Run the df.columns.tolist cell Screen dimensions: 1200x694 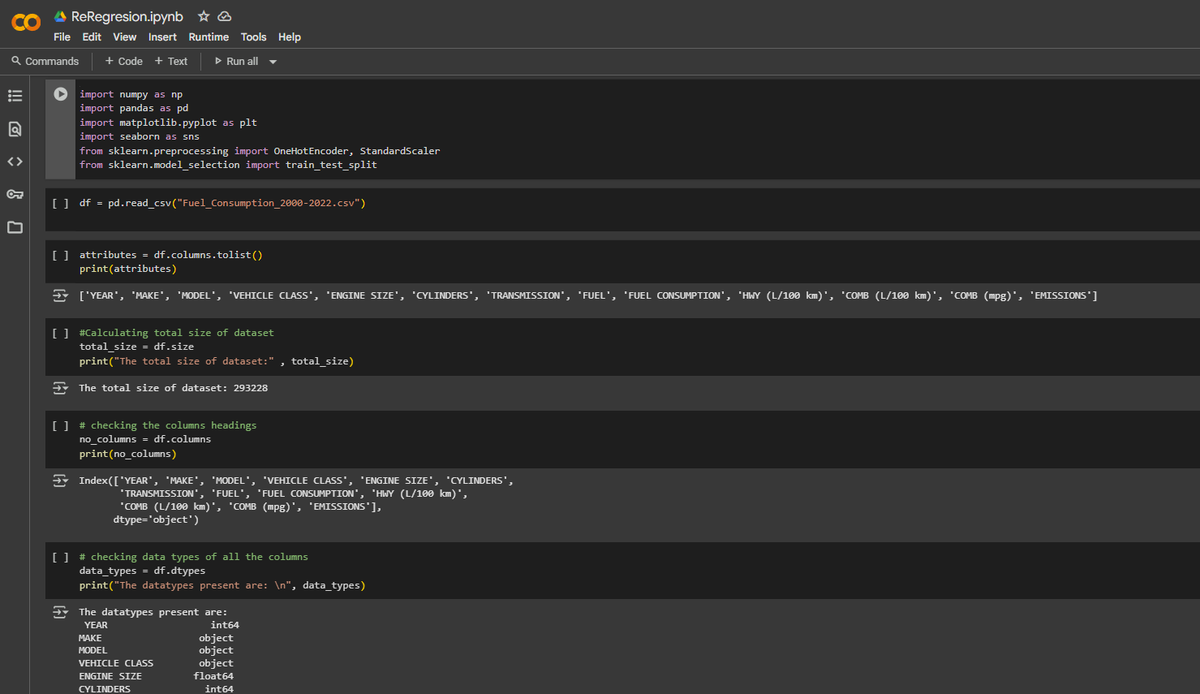60,255
